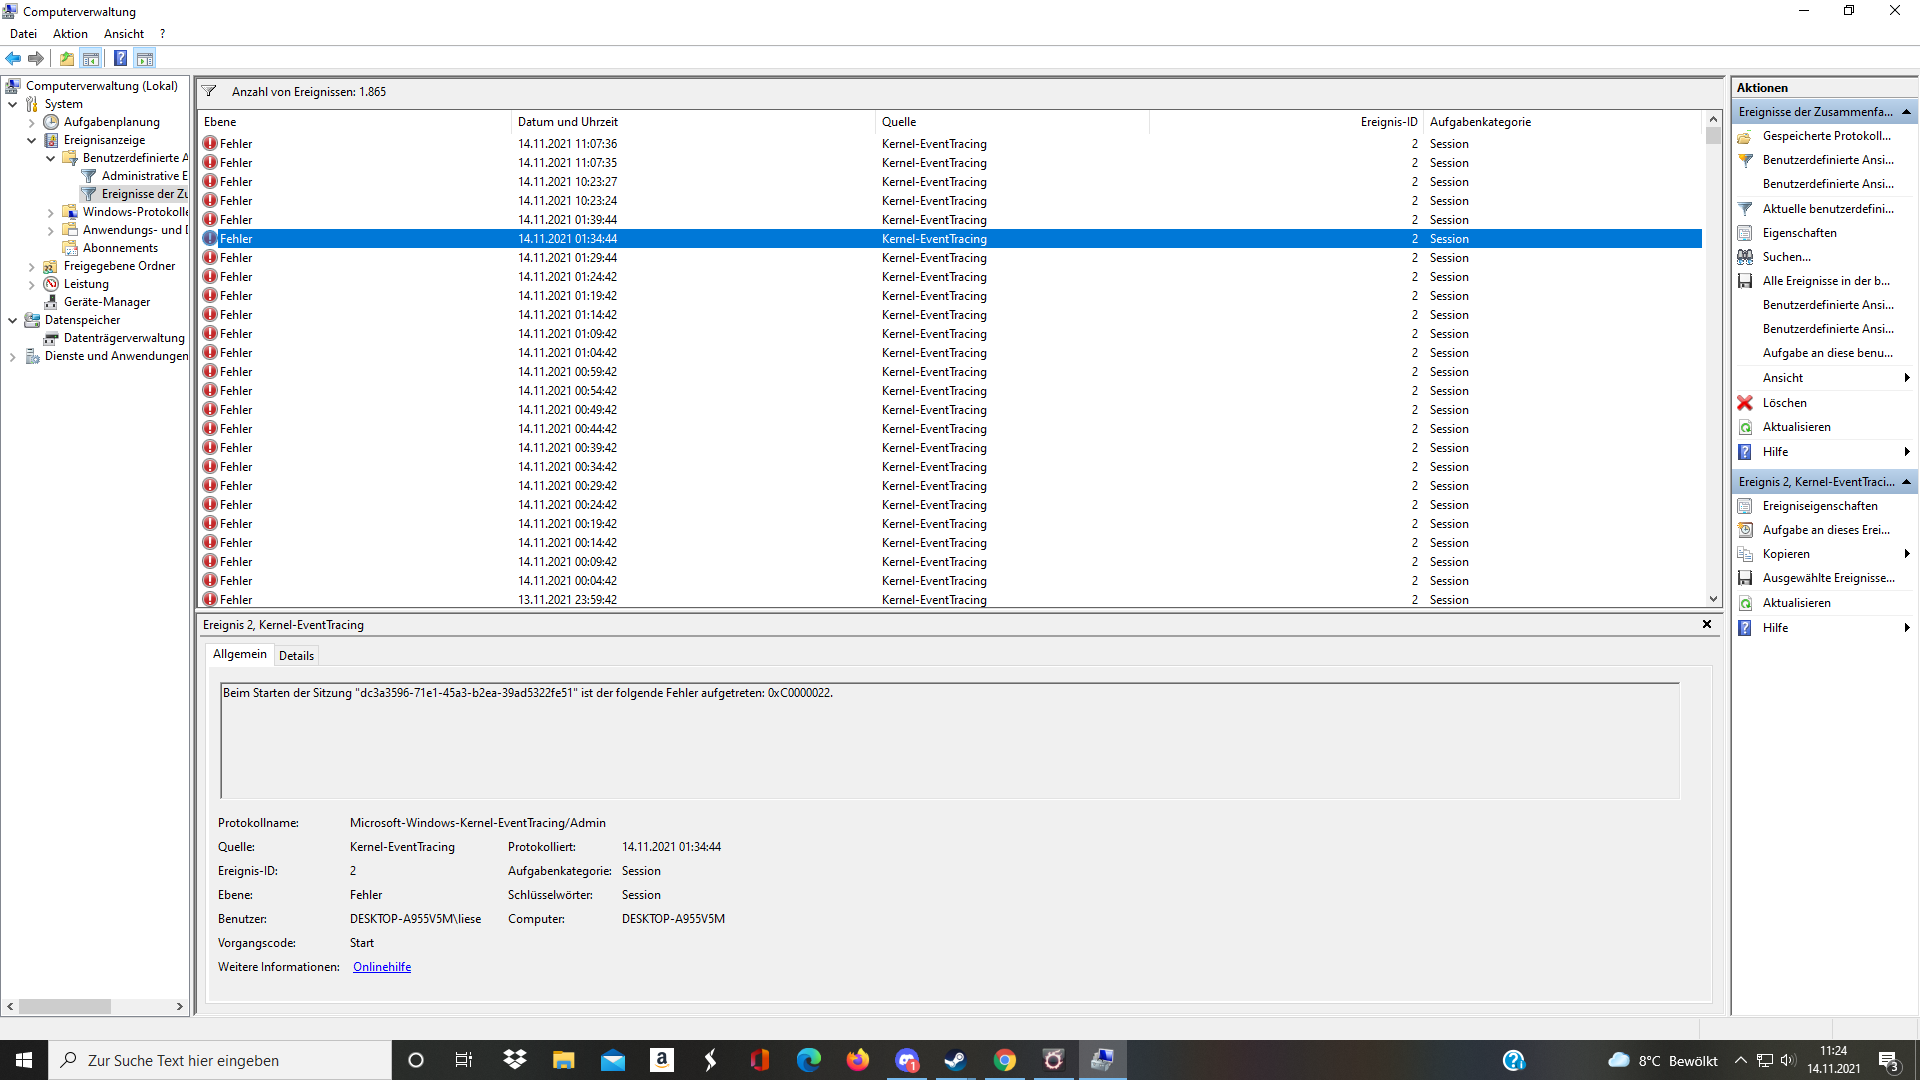Image resolution: width=1920 pixels, height=1080 pixels.
Task: Switch to the Details tab
Action: coord(296,656)
